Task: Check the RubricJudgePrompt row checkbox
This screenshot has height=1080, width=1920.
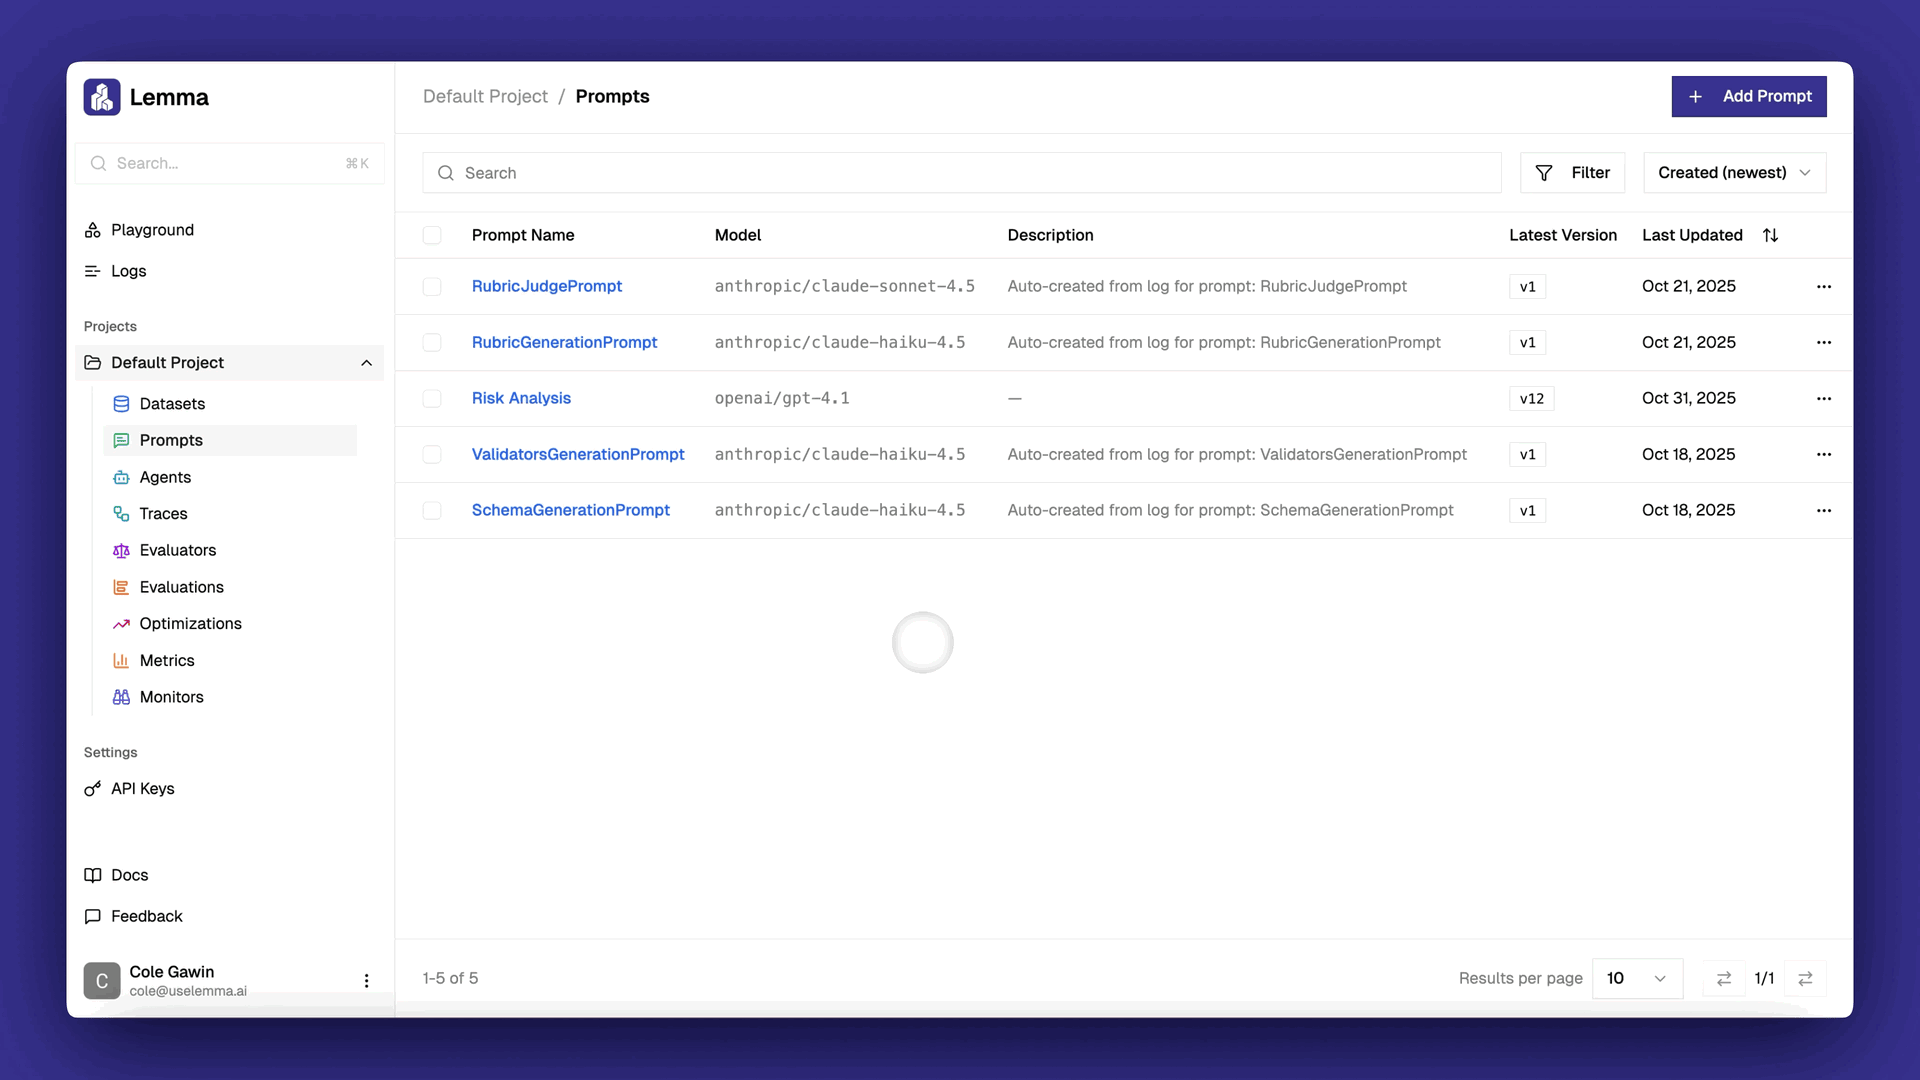Action: (x=432, y=287)
